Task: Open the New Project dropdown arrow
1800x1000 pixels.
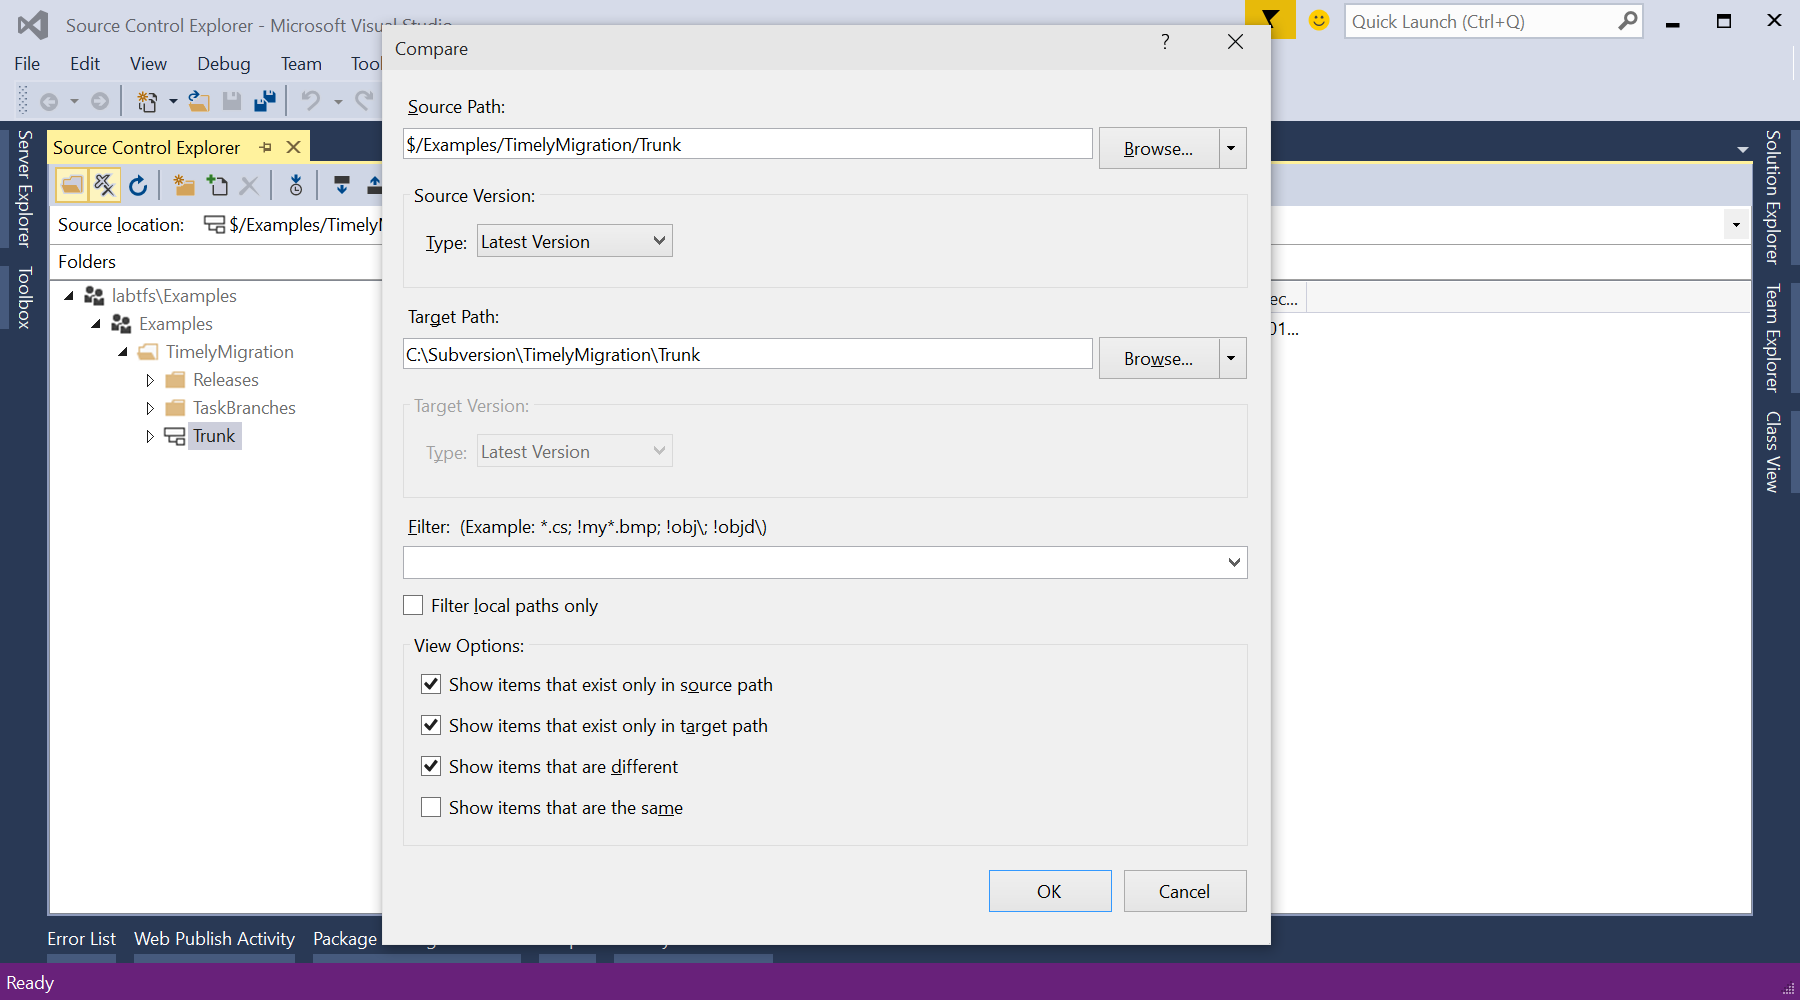Action: pyautogui.click(x=173, y=101)
